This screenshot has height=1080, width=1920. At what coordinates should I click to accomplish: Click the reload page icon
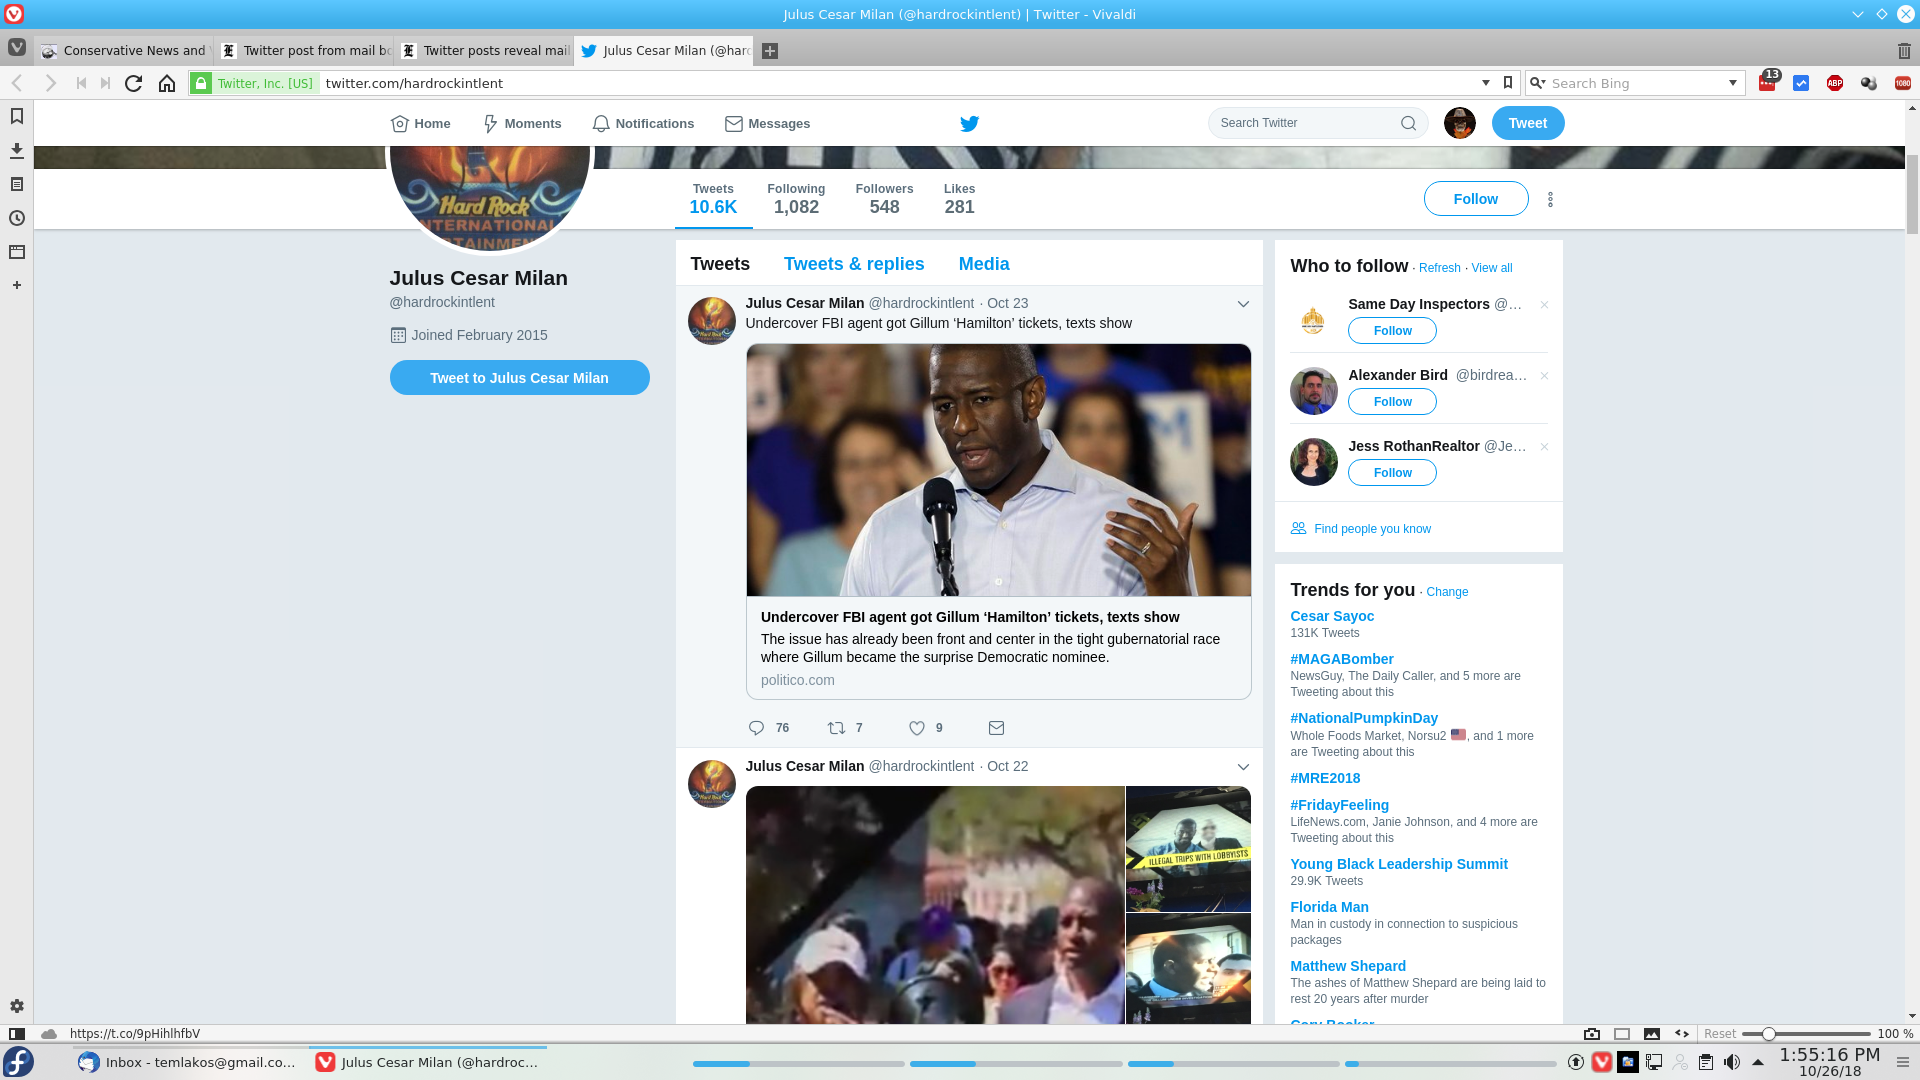pos(133,83)
